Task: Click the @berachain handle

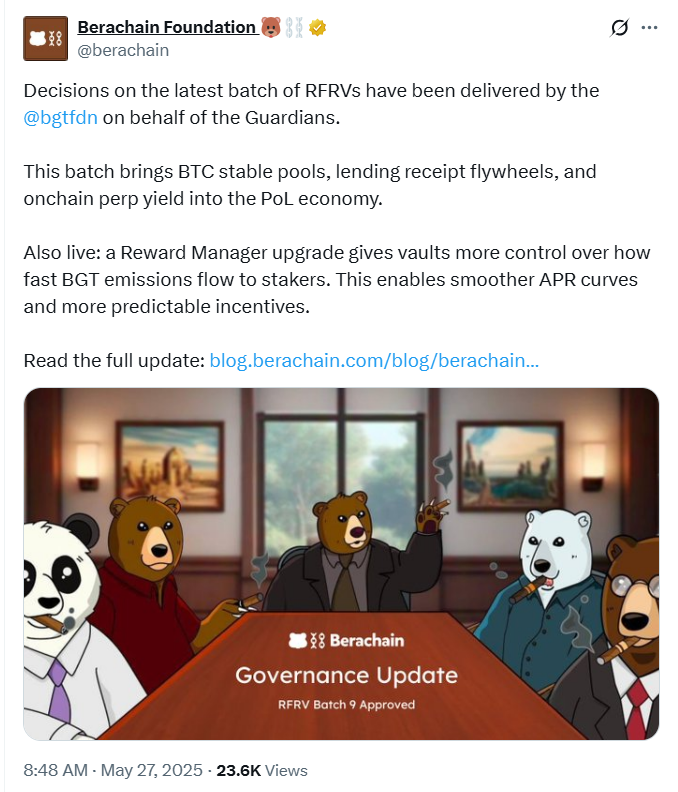Action: click(x=123, y=51)
